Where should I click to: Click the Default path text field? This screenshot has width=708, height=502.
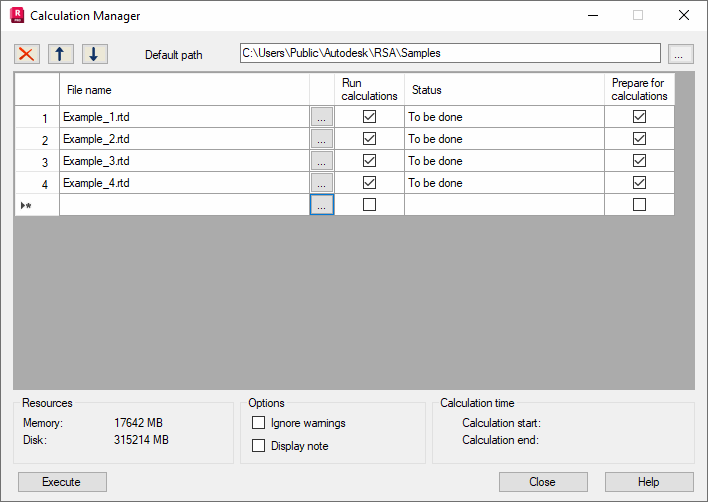click(450, 53)
